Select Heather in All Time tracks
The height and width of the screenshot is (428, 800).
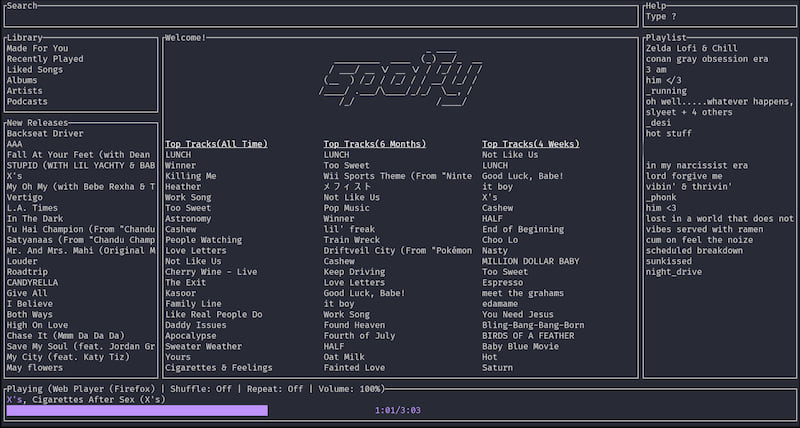point(183,187)
